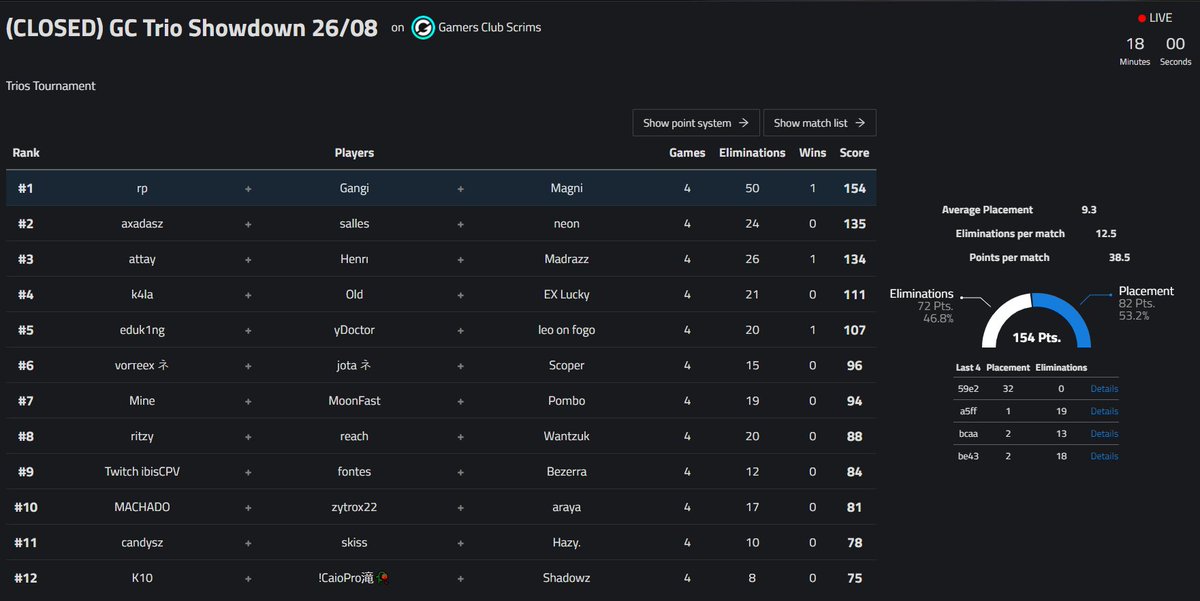Click the plus icon between Old and EX Lucky
The height and width of the screenshot is (601, 1200).
click(459, 294)
